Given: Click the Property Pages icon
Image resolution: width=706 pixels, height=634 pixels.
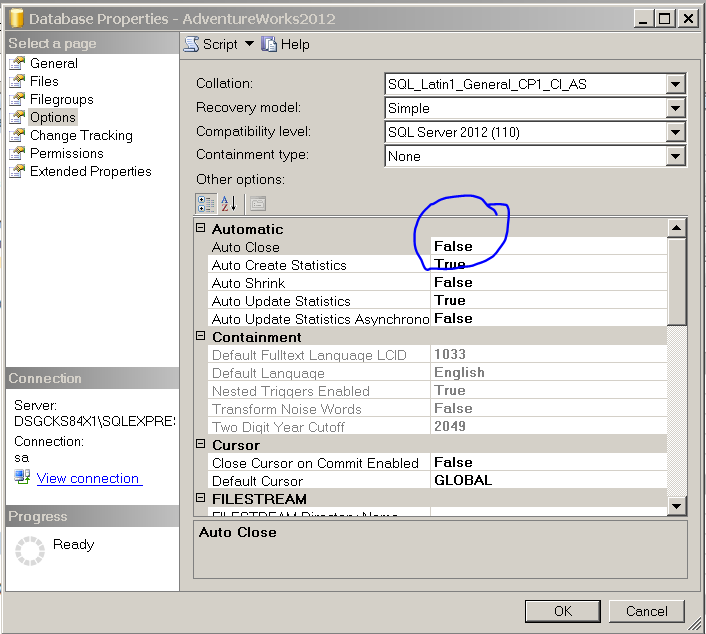Looking at the screenshot, I should pyautogui.click(x=257, y=204).
